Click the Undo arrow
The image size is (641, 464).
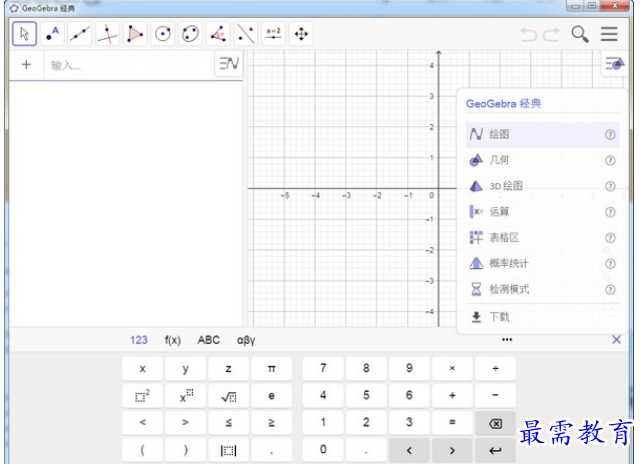pyautogui.click(x=529, y=34)
